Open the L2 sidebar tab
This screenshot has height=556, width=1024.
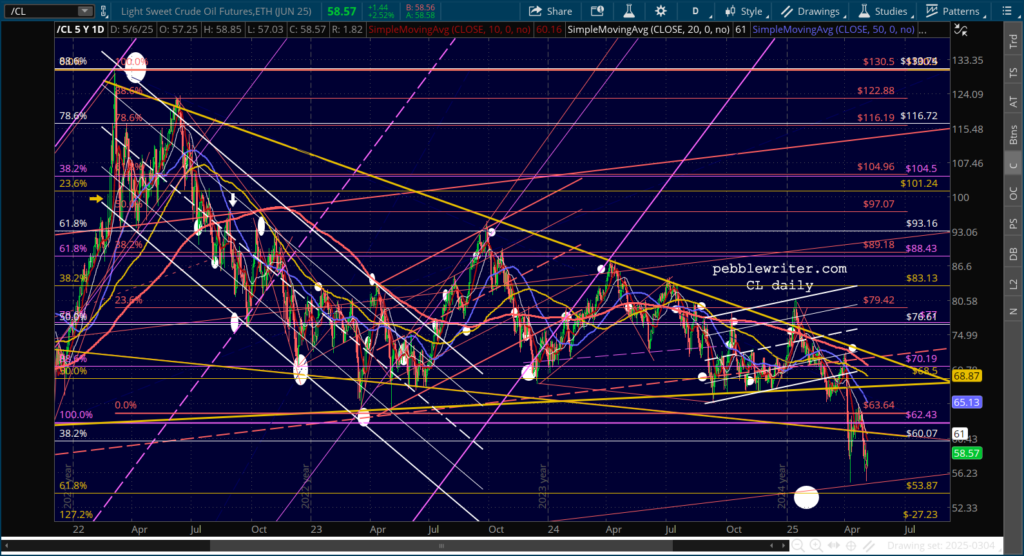click(1013, 284)
